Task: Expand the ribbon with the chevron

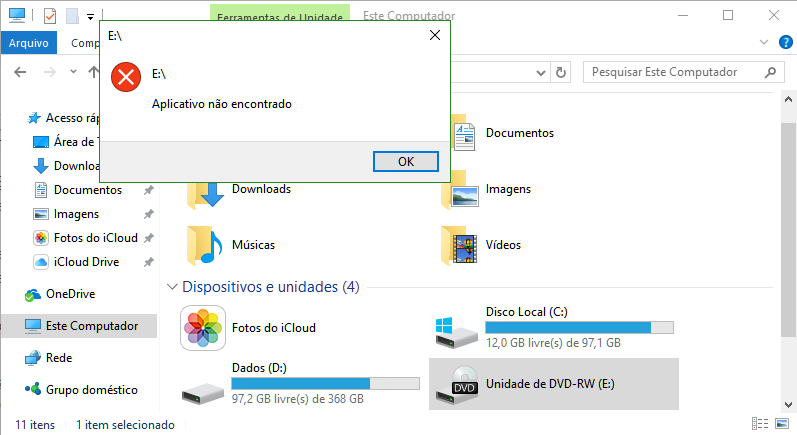Action: [763, 42]
